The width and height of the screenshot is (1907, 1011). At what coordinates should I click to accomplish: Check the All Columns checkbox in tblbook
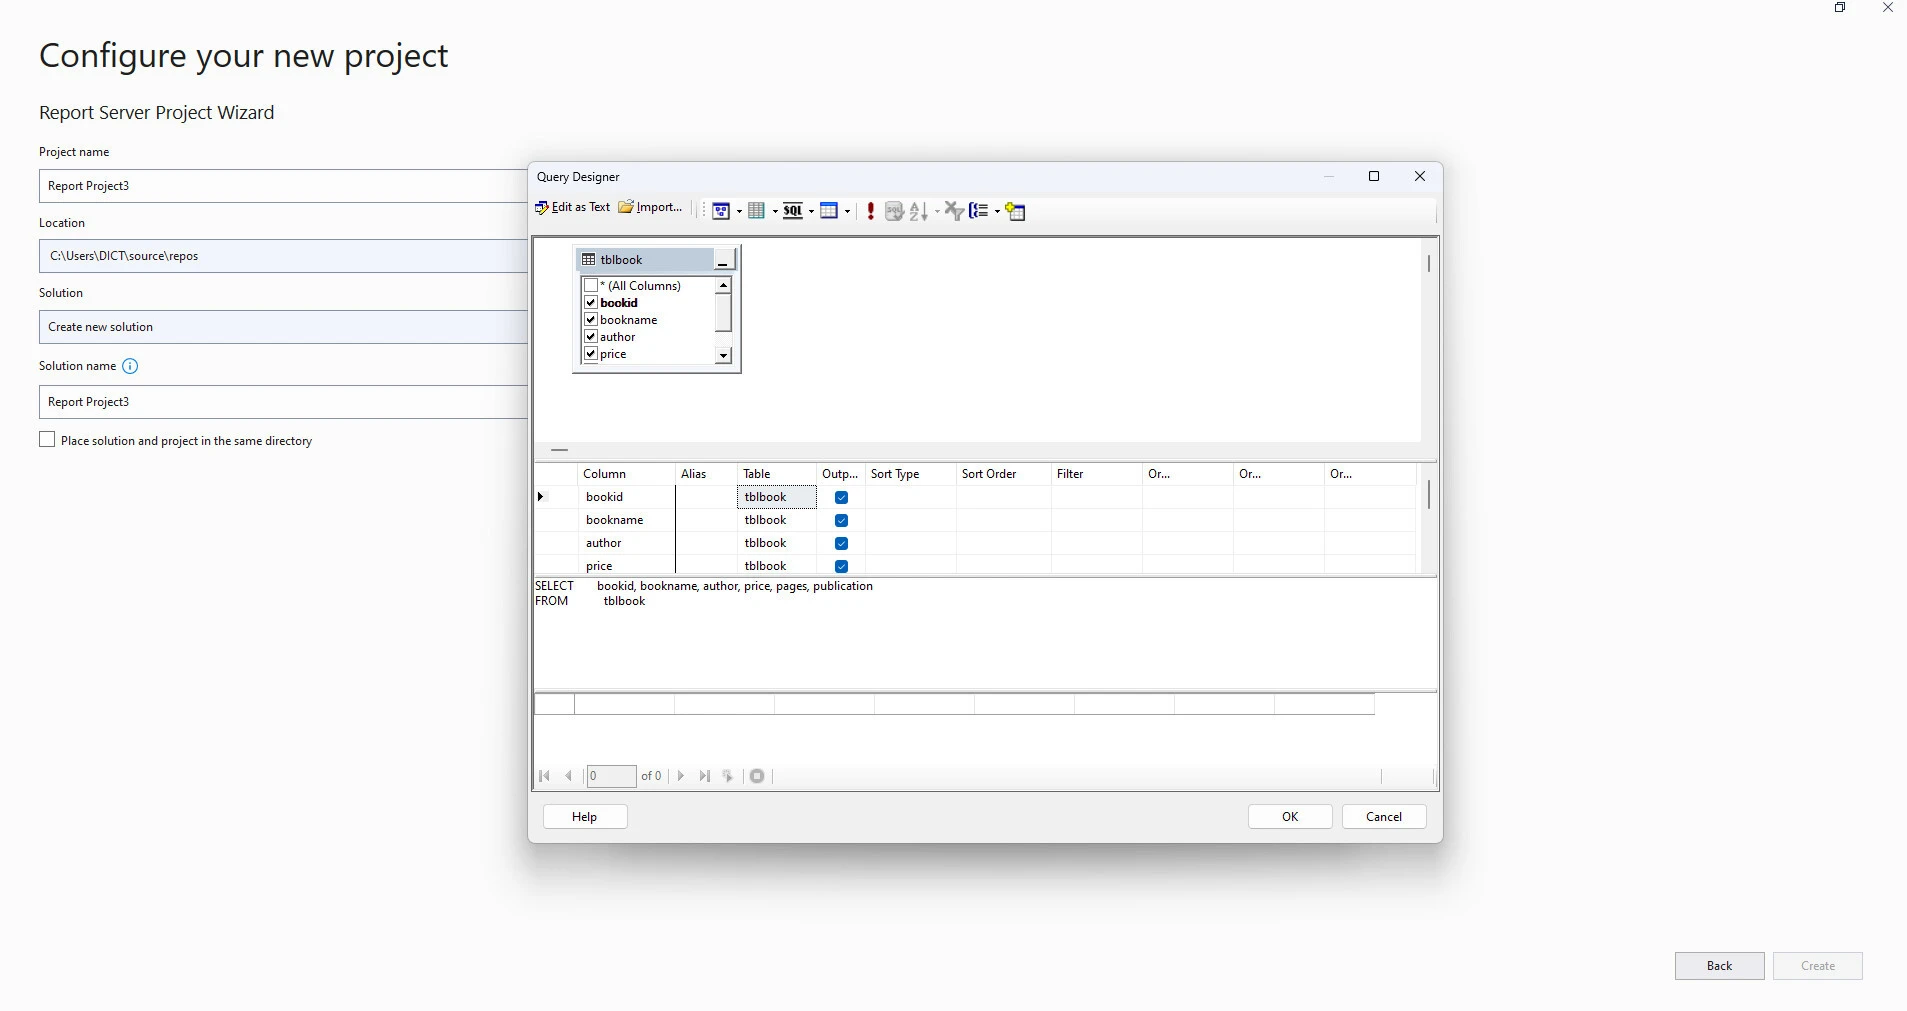tap(591, 286)
